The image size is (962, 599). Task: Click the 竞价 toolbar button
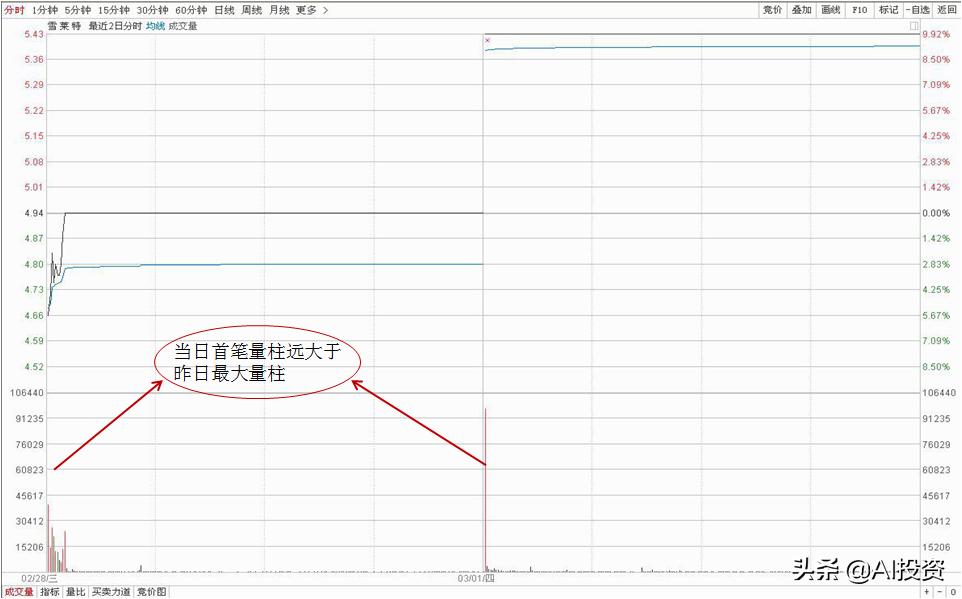772,10
